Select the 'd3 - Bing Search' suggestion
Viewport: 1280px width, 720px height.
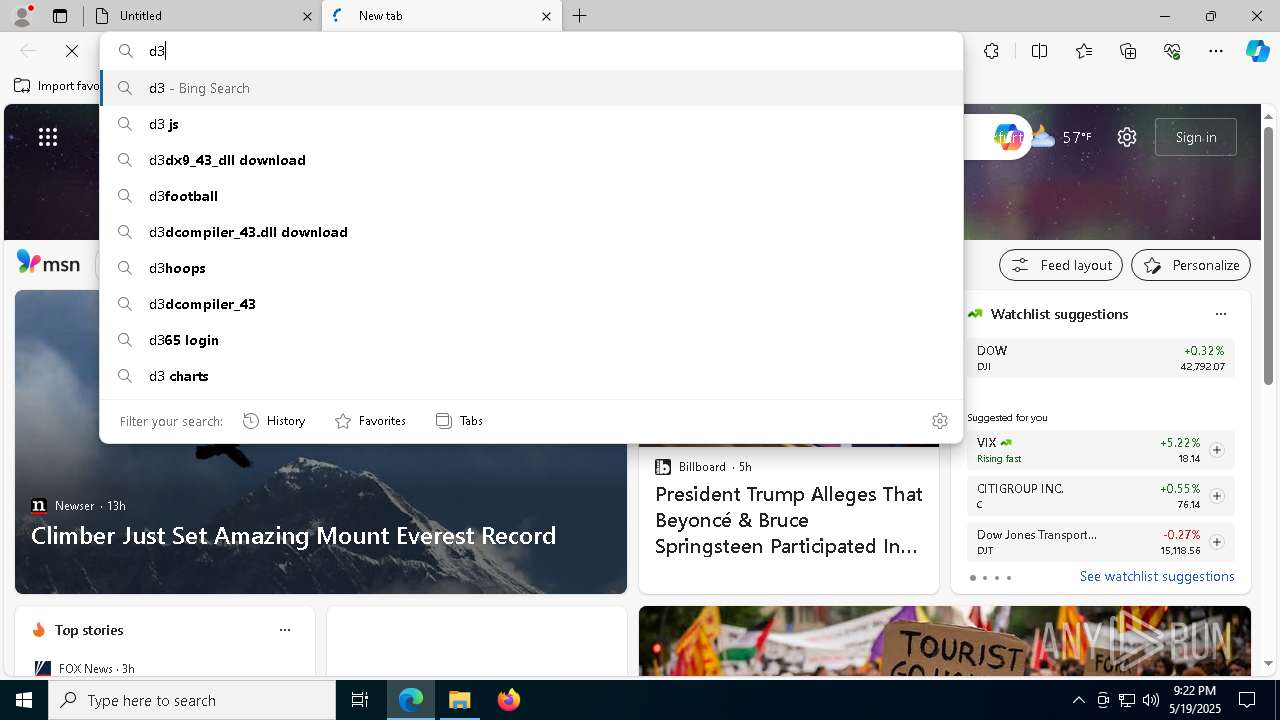click(531, 88)
